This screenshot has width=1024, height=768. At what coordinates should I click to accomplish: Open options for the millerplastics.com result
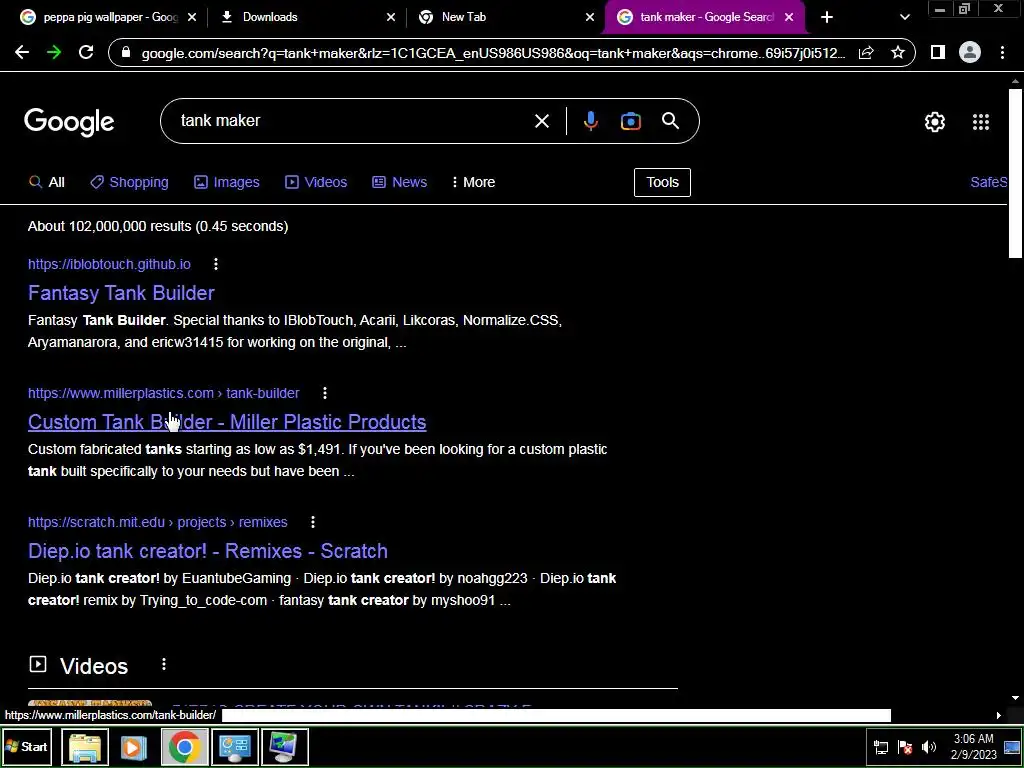325,393
